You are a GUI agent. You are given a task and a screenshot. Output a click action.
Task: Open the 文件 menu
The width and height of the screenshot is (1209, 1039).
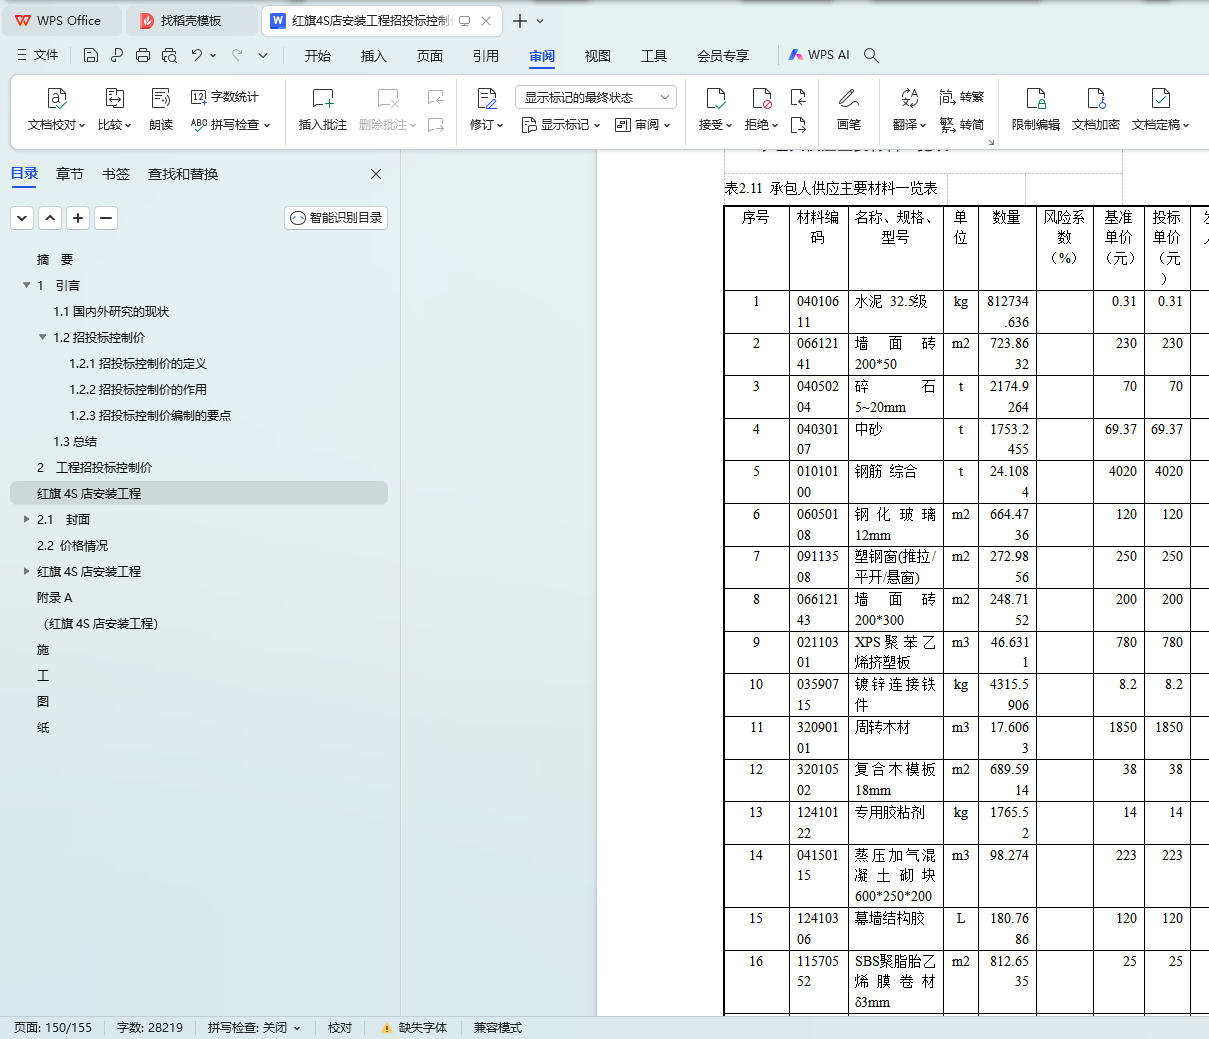tap(38, 56)
